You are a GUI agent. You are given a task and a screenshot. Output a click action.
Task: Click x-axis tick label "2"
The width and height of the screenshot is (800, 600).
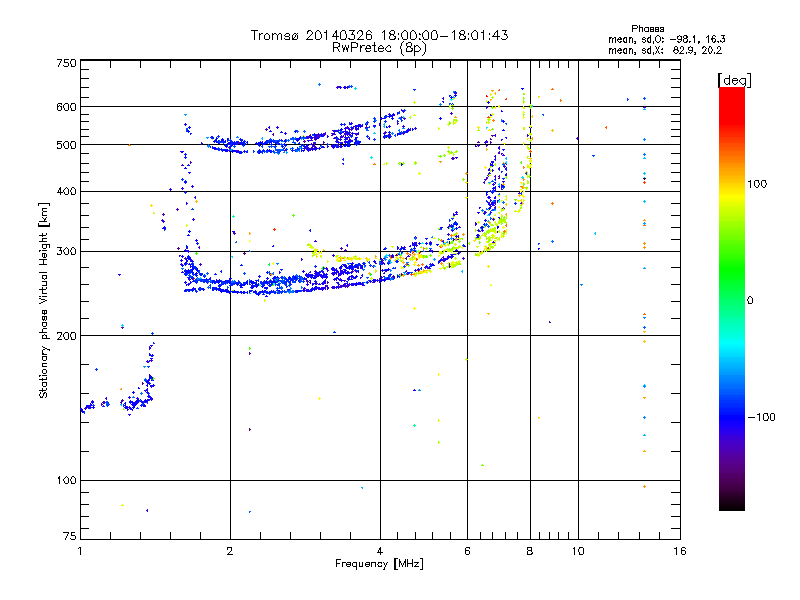230,551
